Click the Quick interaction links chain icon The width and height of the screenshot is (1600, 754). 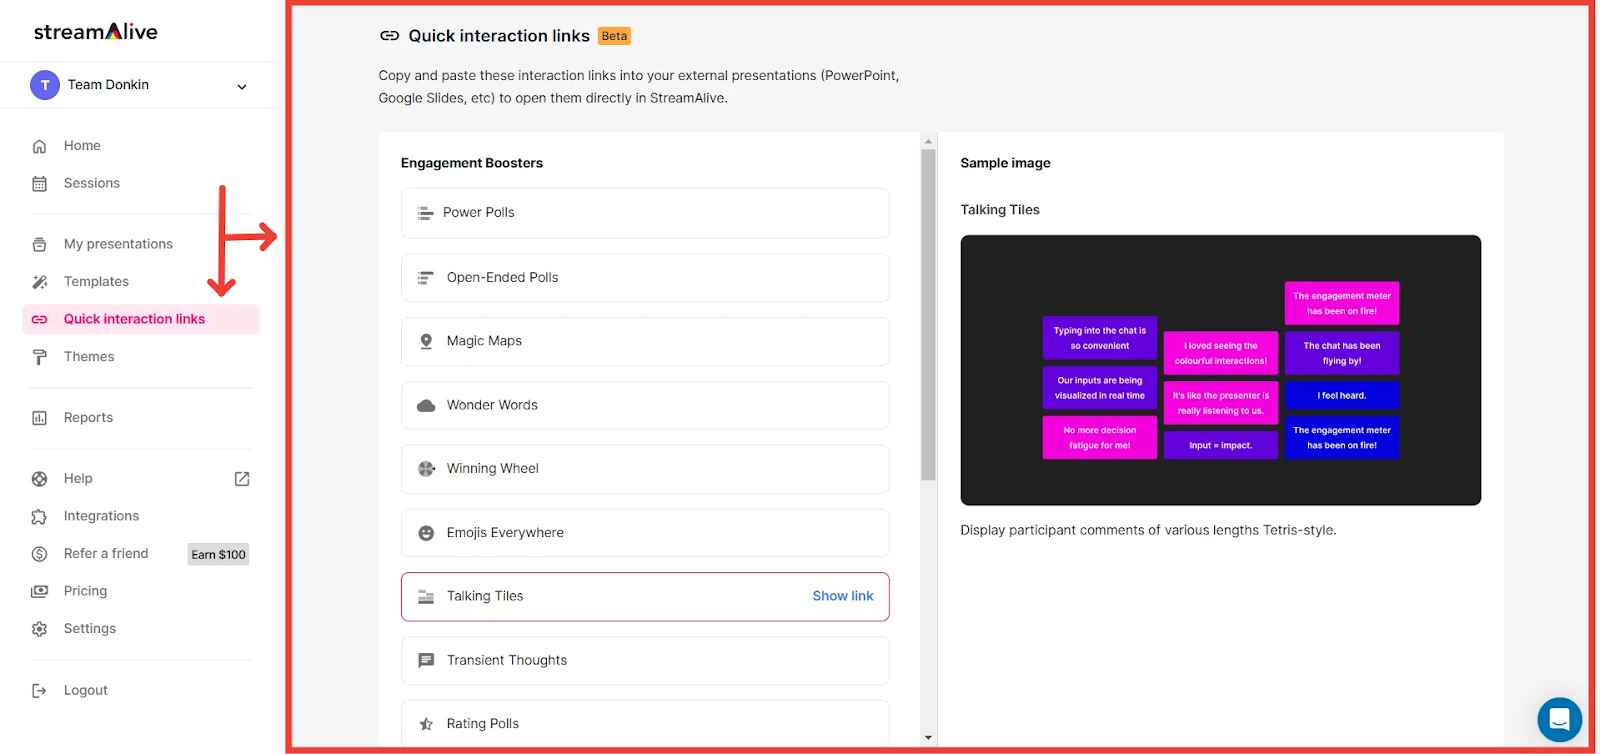[x=40, y=320]
